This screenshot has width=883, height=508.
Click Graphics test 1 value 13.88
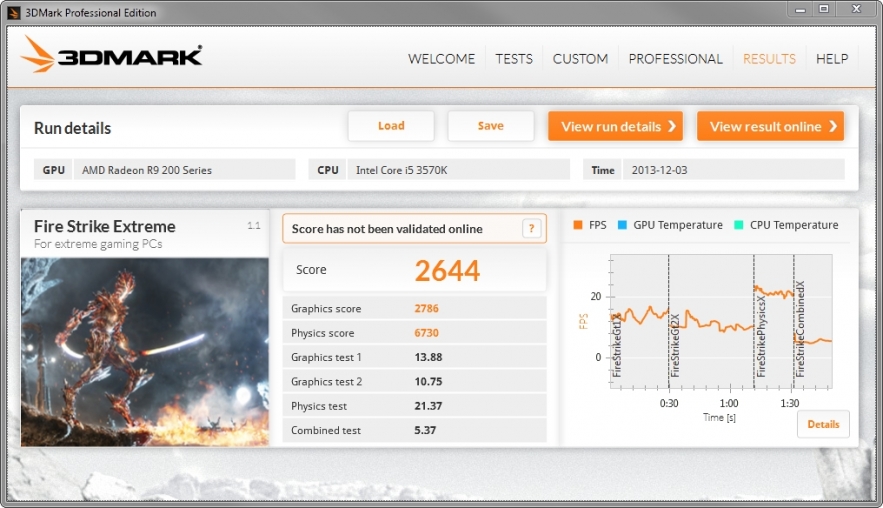[x=428, y=357]
